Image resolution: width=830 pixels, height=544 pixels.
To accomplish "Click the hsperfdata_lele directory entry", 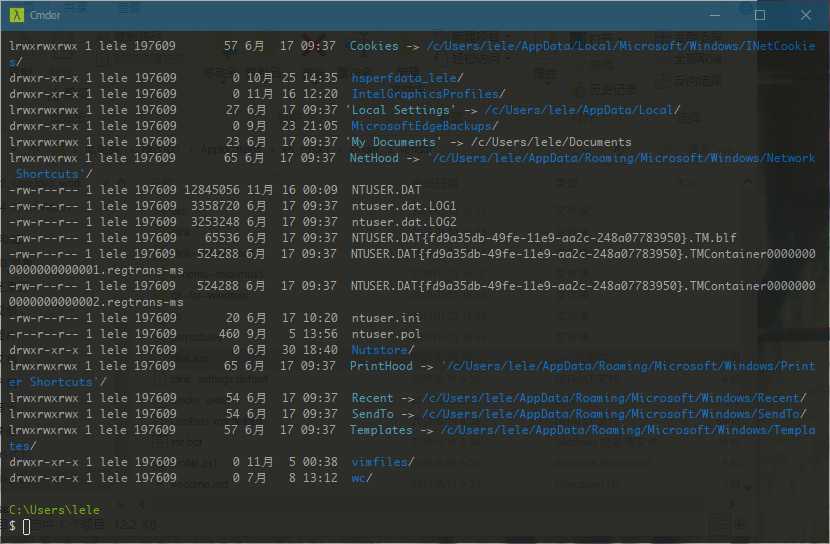I will [407, 78].
